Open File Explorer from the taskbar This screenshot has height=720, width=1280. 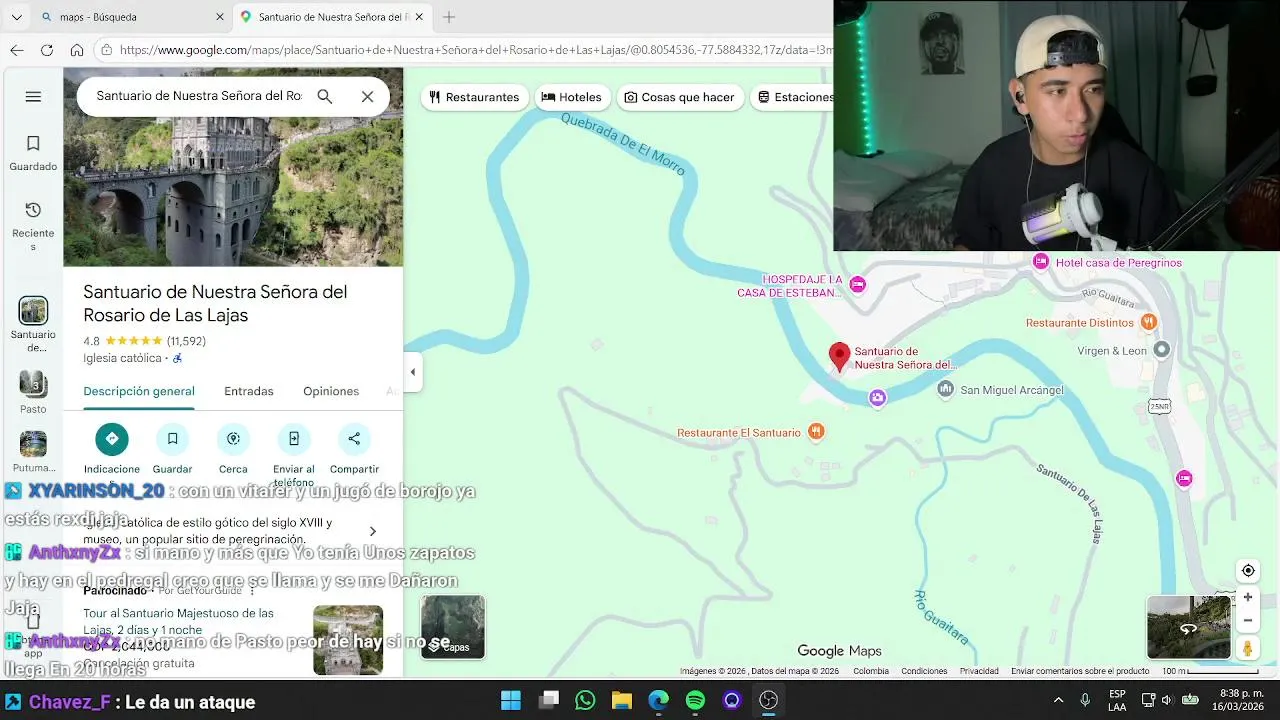point(621,700)
